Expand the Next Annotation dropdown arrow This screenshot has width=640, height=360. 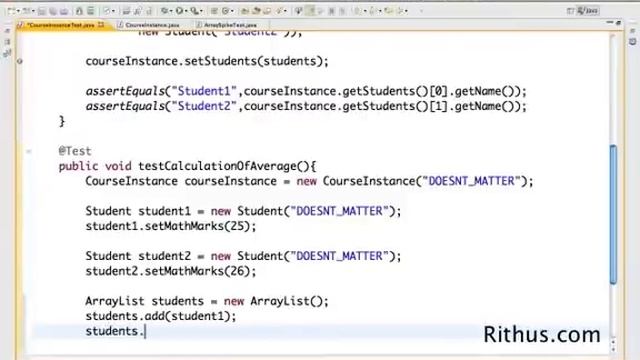pos(365,11)
